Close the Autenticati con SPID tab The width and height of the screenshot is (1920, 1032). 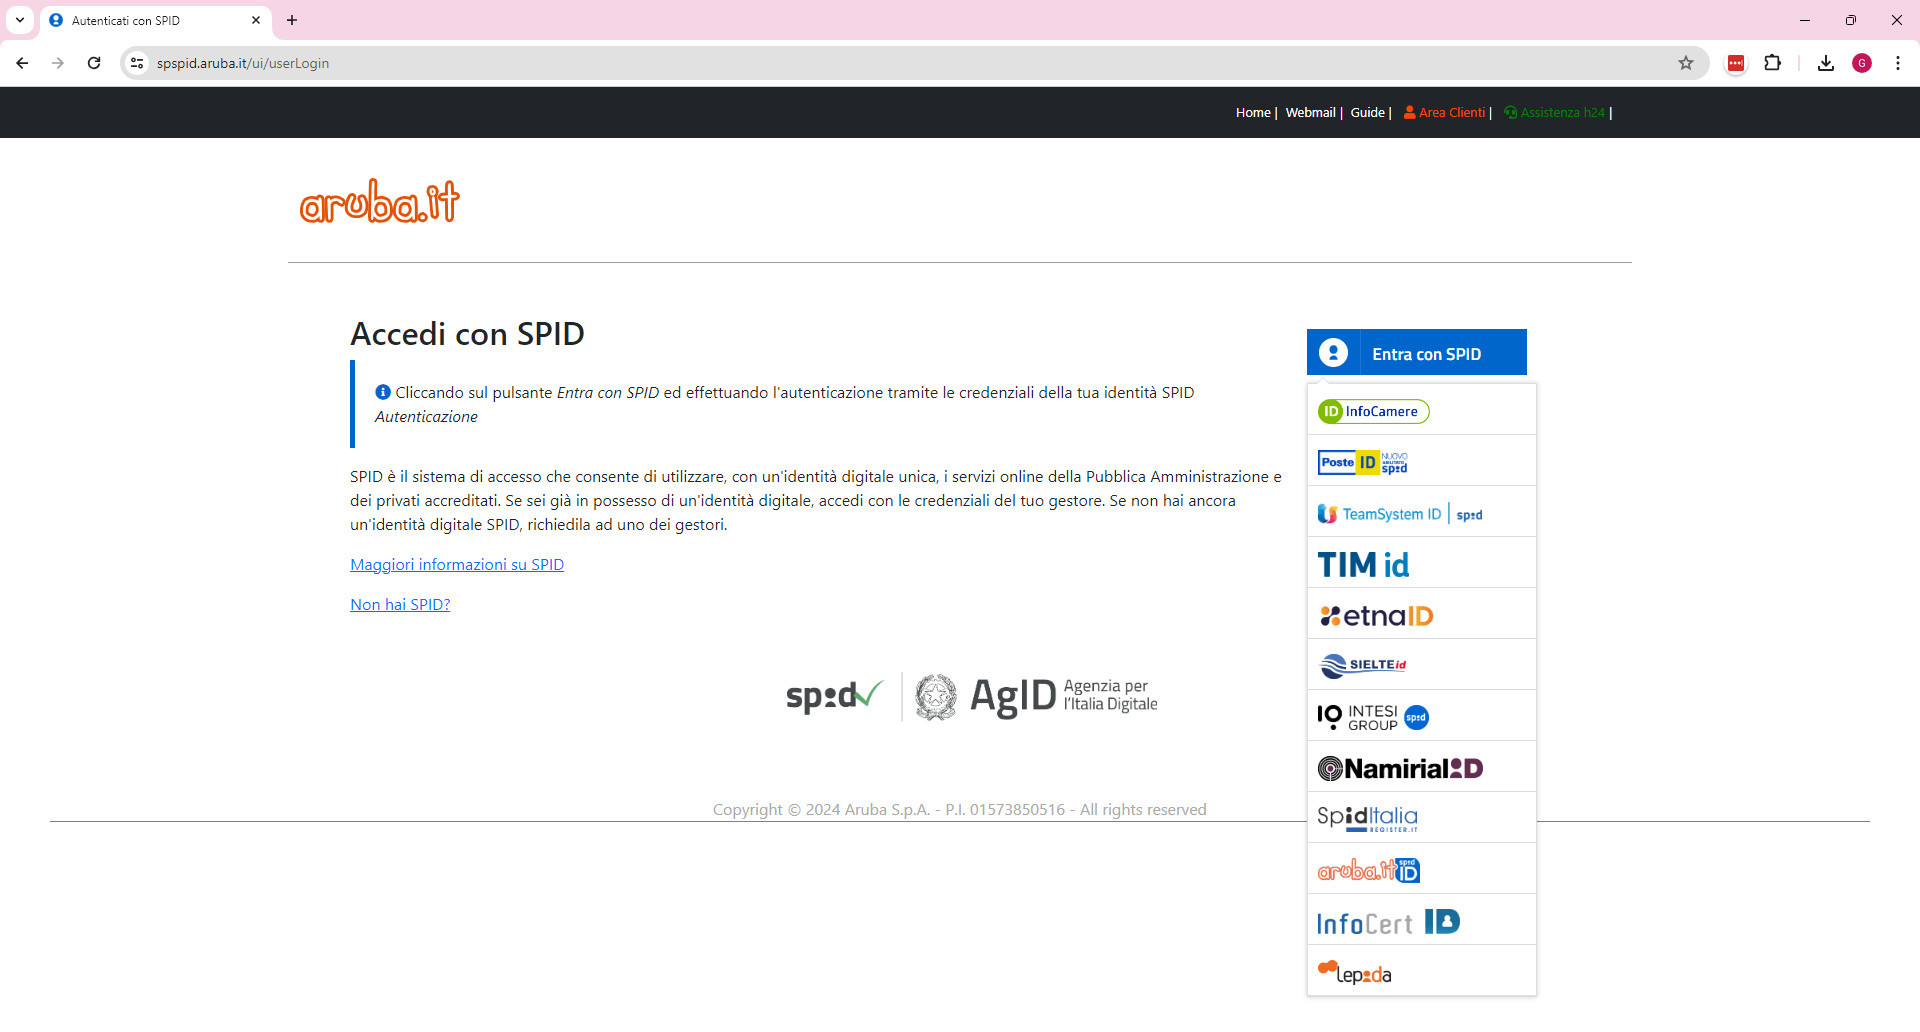(256, 20)
